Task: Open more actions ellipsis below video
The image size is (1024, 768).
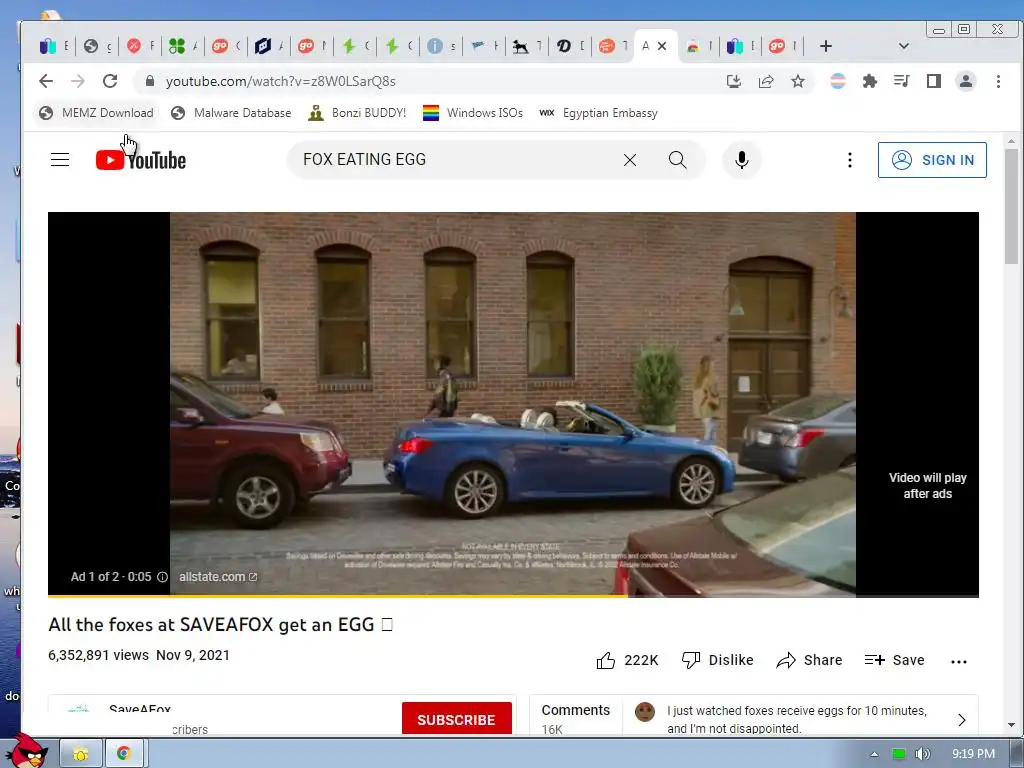Action: point(958,662)
